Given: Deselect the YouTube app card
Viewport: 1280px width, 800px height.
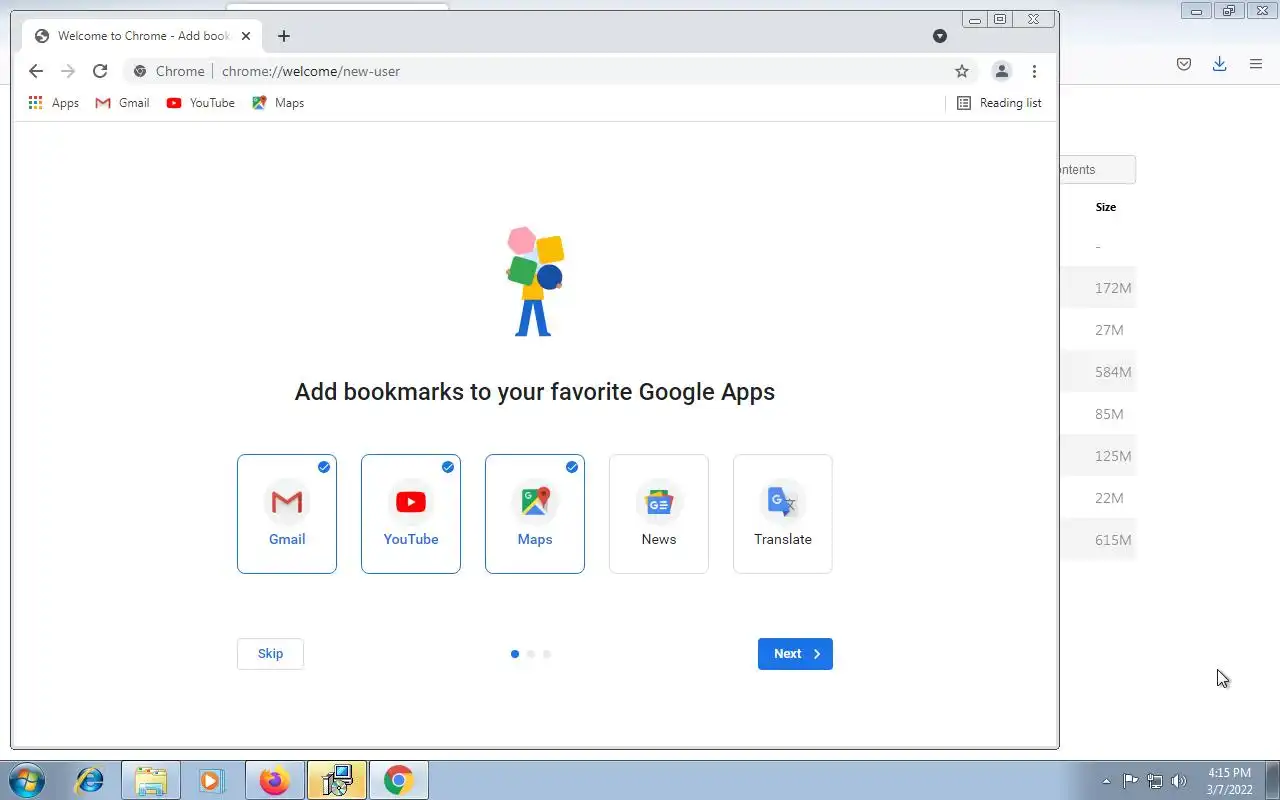Looking at the screenshot, I should (x=411, y=514).
